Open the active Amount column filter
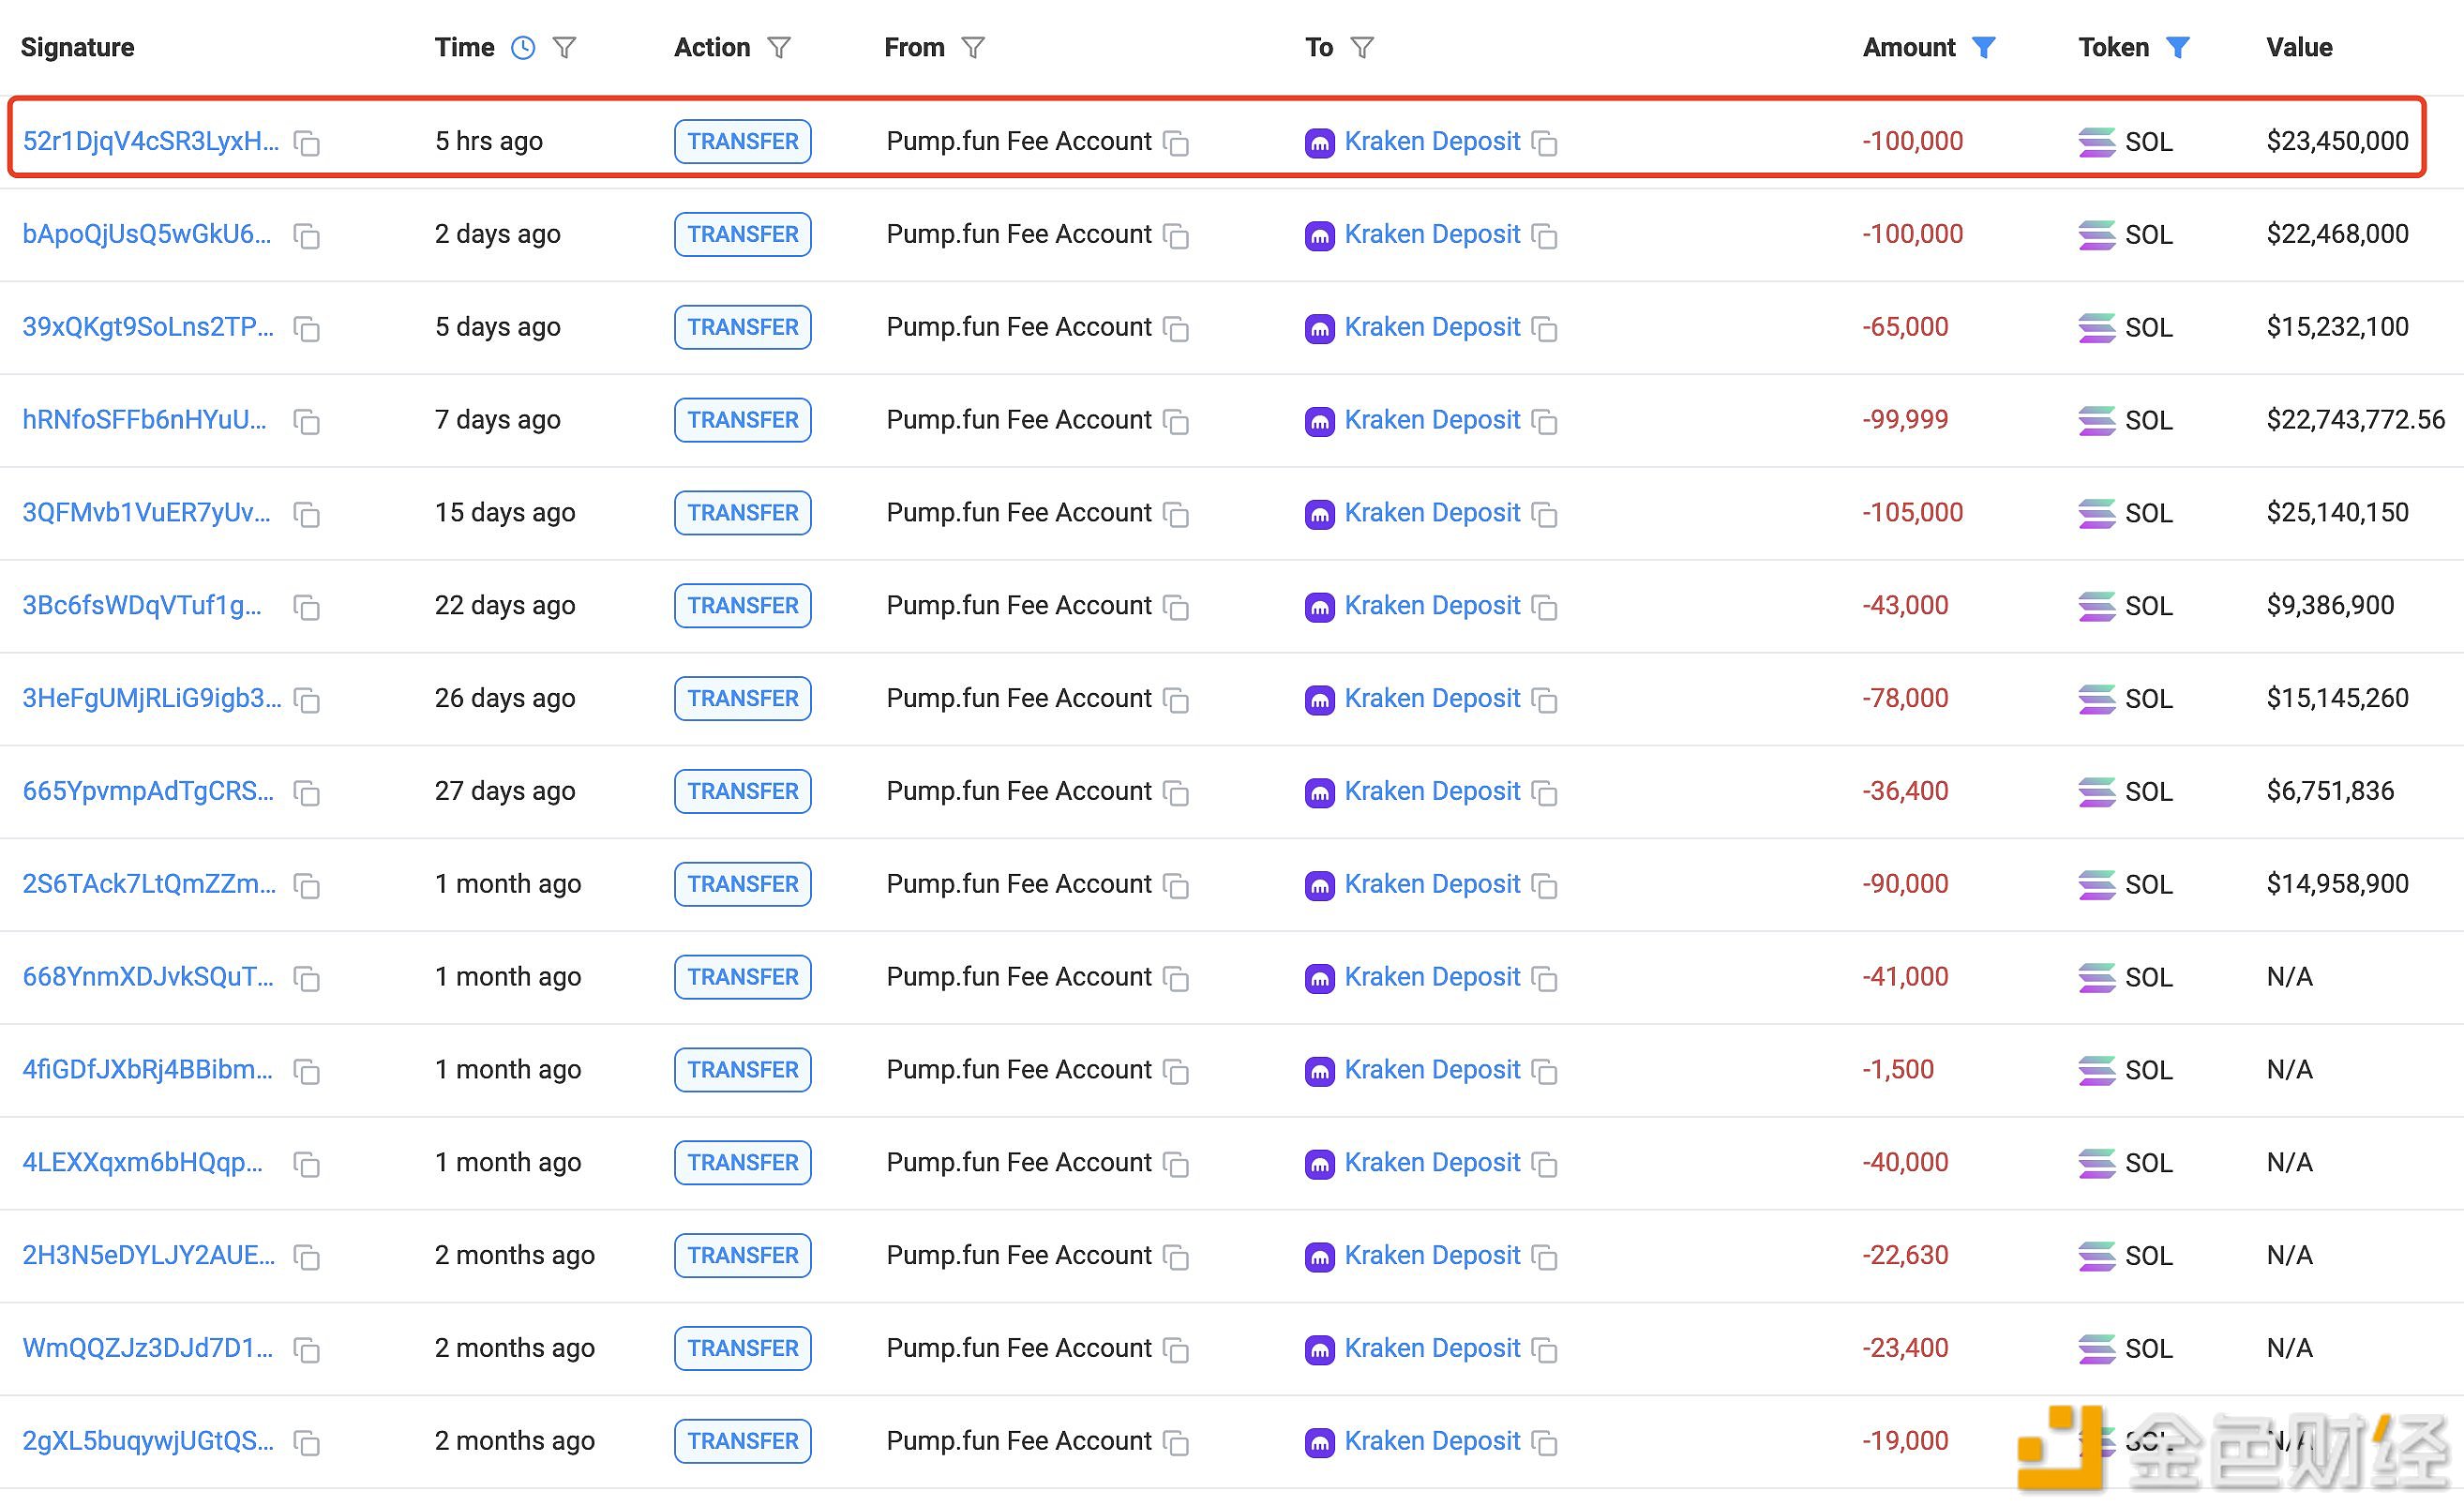 point(1984,47)
